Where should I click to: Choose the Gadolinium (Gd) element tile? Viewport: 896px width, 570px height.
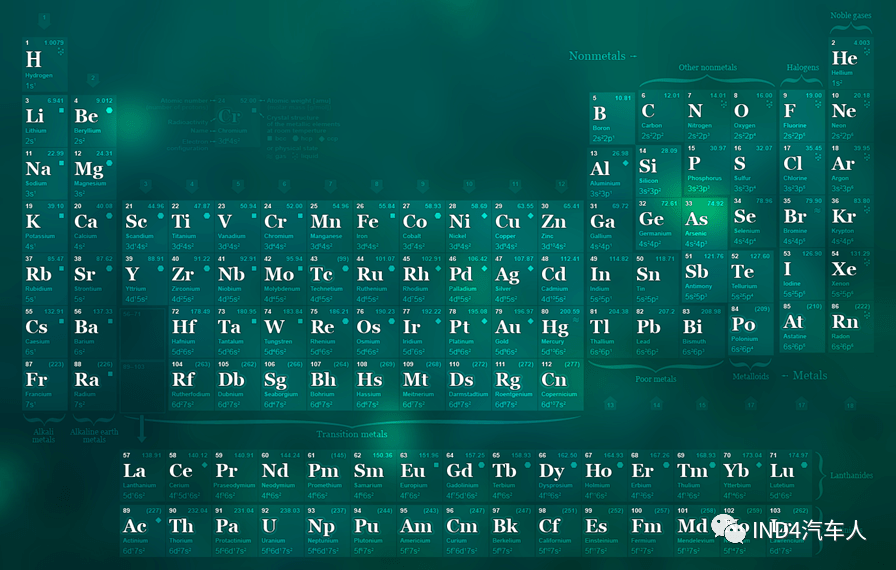pyautogui.click(x=465, y=476)
